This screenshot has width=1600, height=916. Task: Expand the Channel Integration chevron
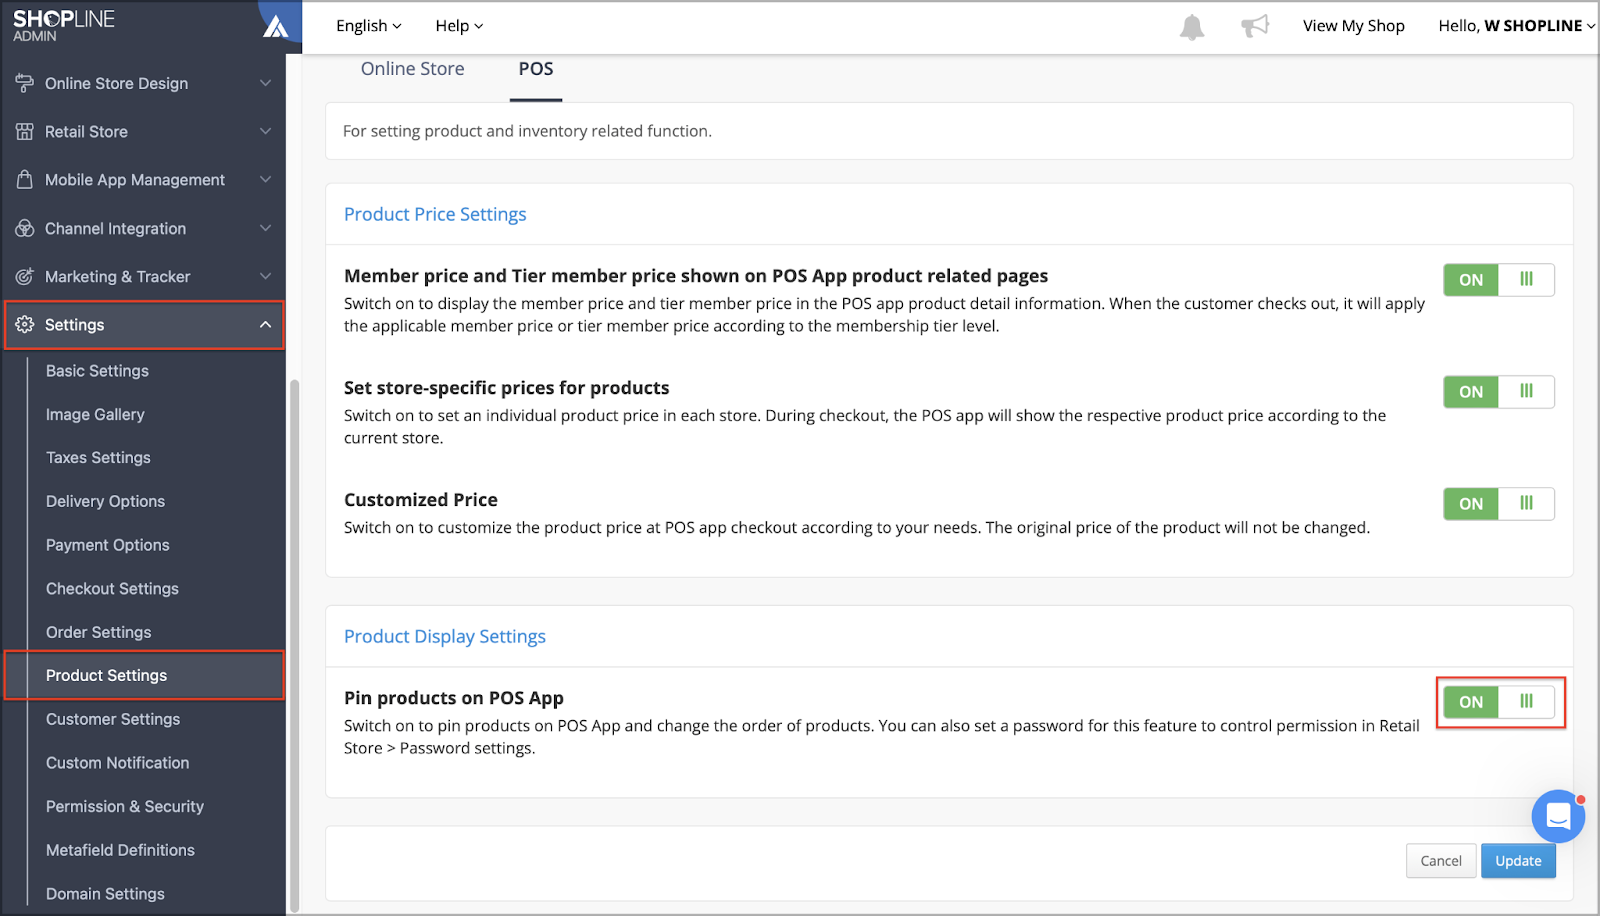[x=265, y=228]
